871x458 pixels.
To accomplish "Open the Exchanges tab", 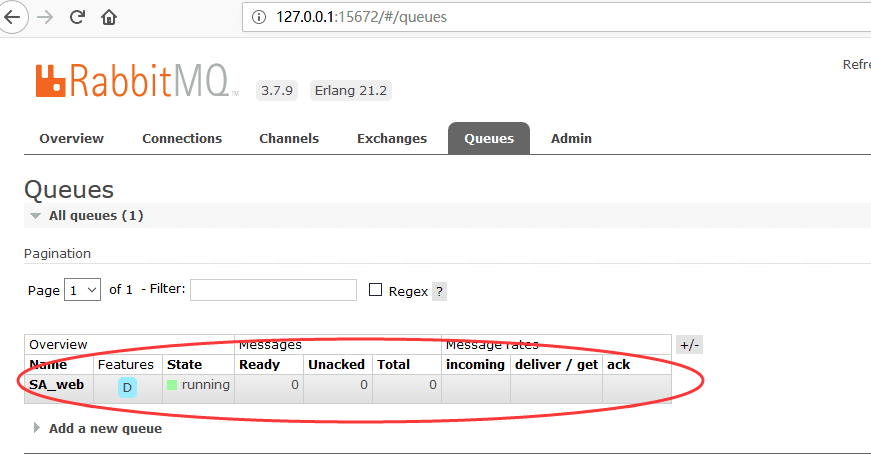I will [391, 138].
